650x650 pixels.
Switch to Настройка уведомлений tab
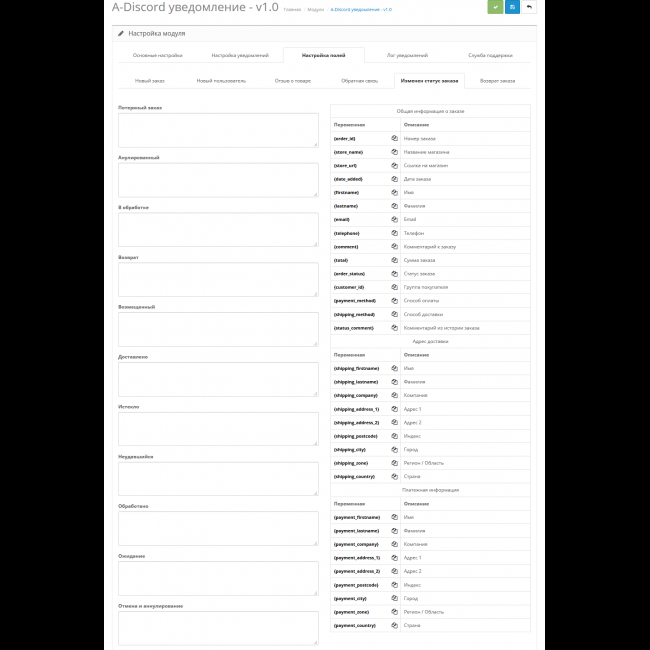point(240,56)
